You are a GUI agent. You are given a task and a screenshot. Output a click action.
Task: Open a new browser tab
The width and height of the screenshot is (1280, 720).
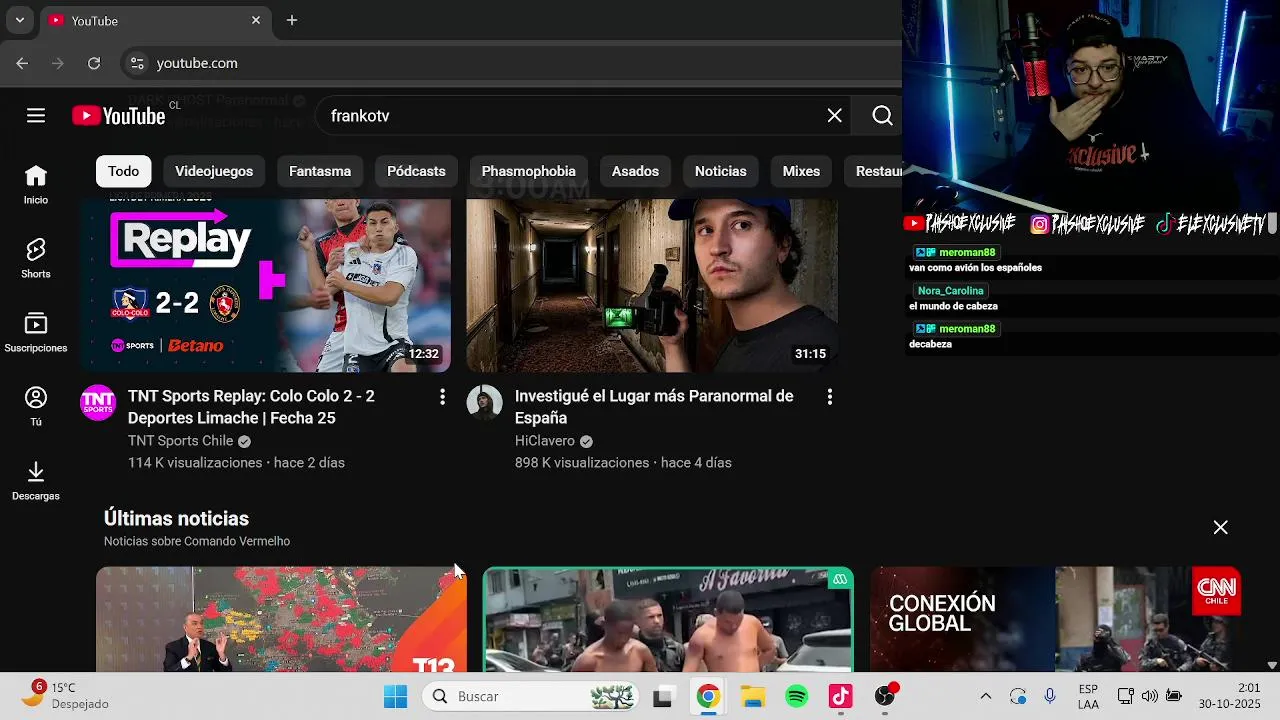[x=292, y=20]
